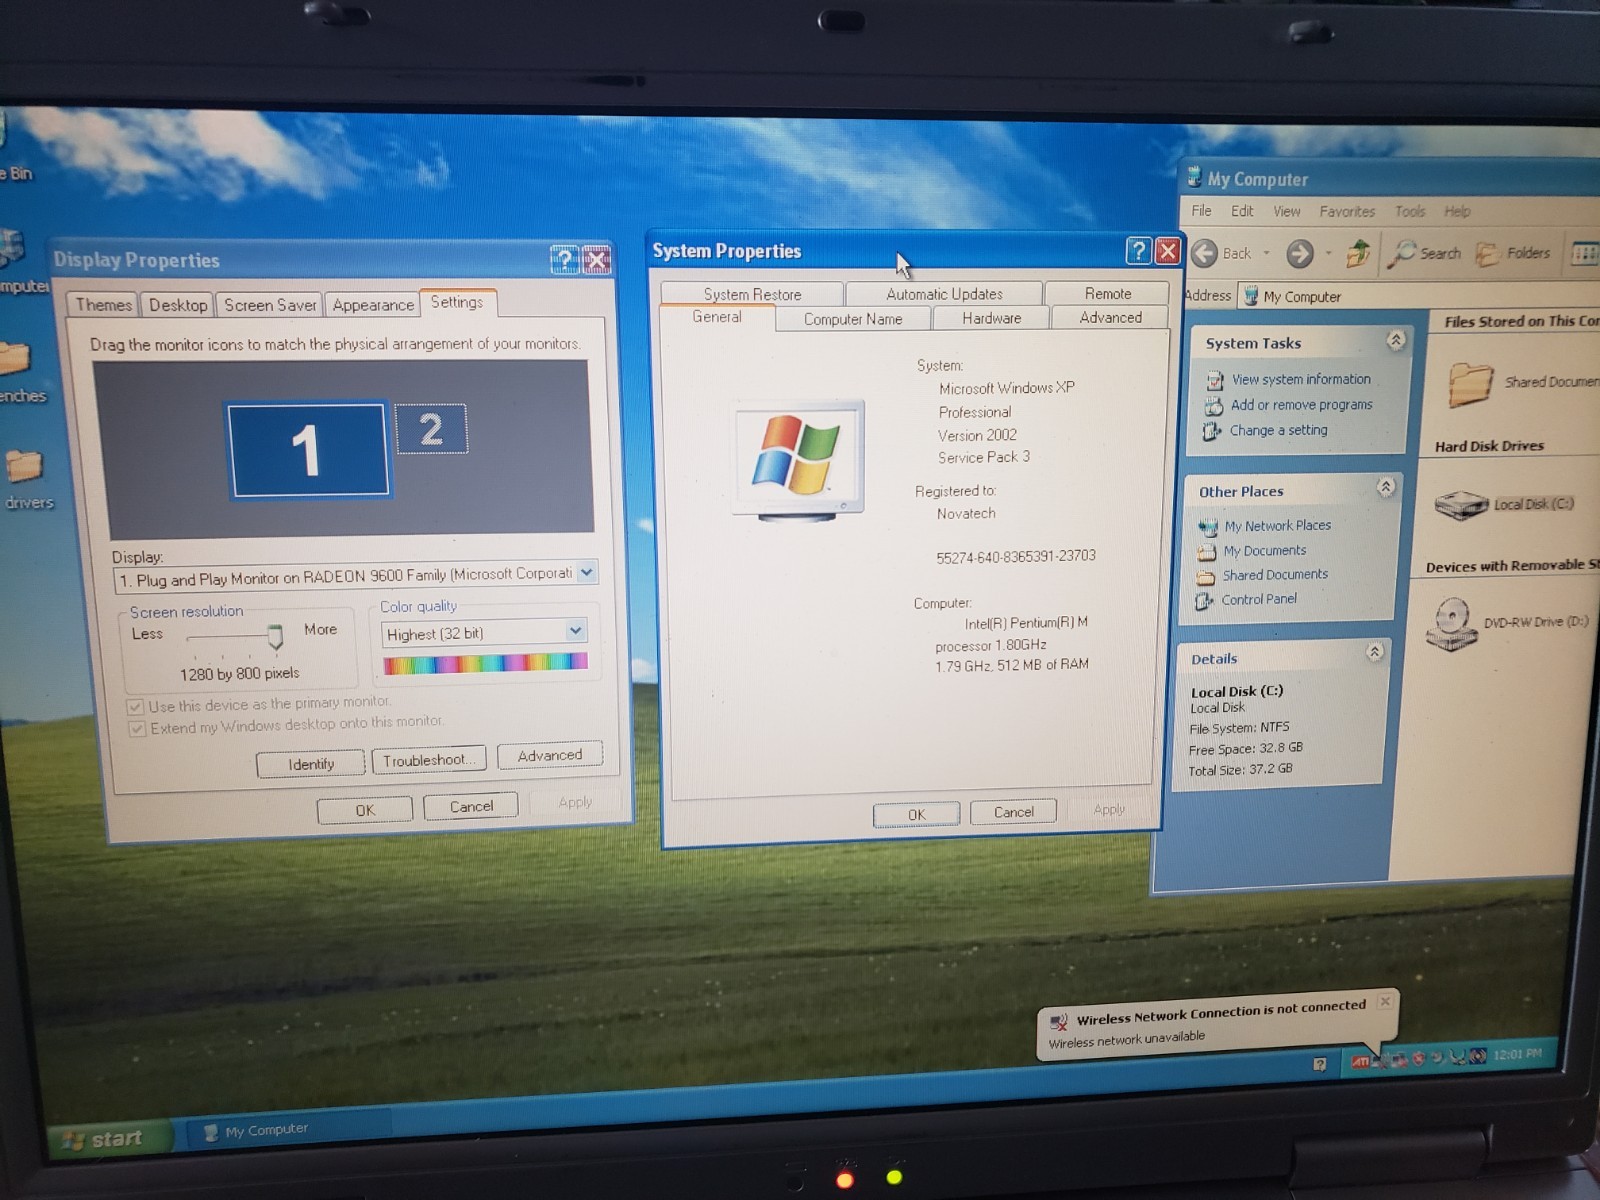Open the Back button history dropdown arrow
The height and width of the screenshot is (1200, 1600).
point(1266,254)
